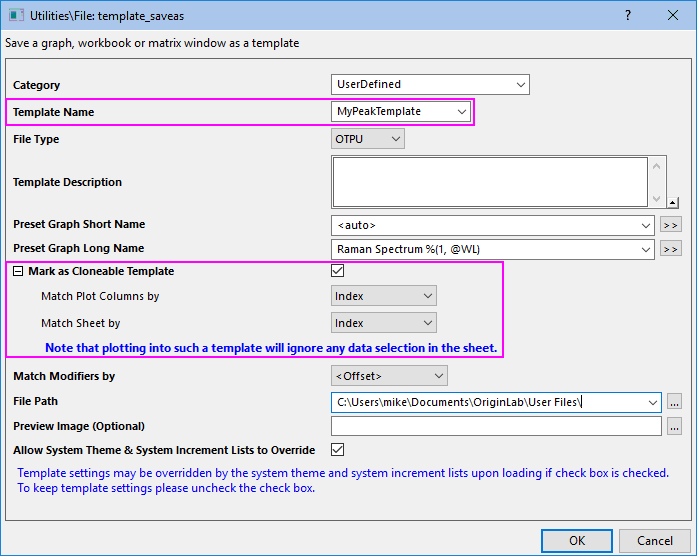Click the browse button next to File Path

675,403
